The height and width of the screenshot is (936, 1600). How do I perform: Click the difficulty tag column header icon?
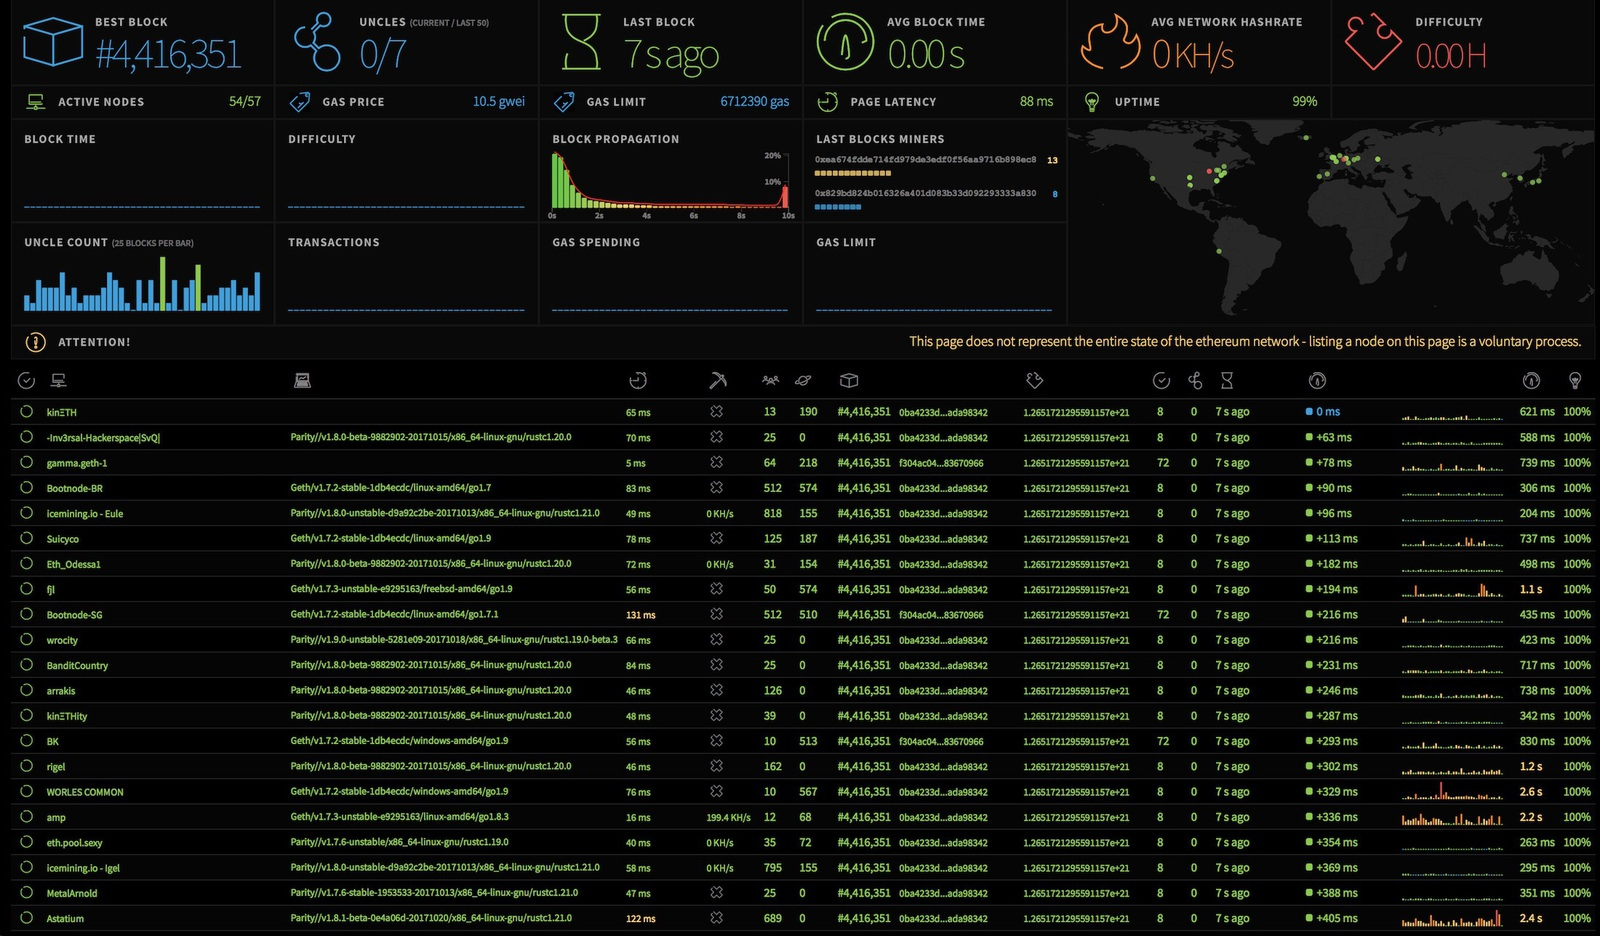click(x=1035, y=380)
